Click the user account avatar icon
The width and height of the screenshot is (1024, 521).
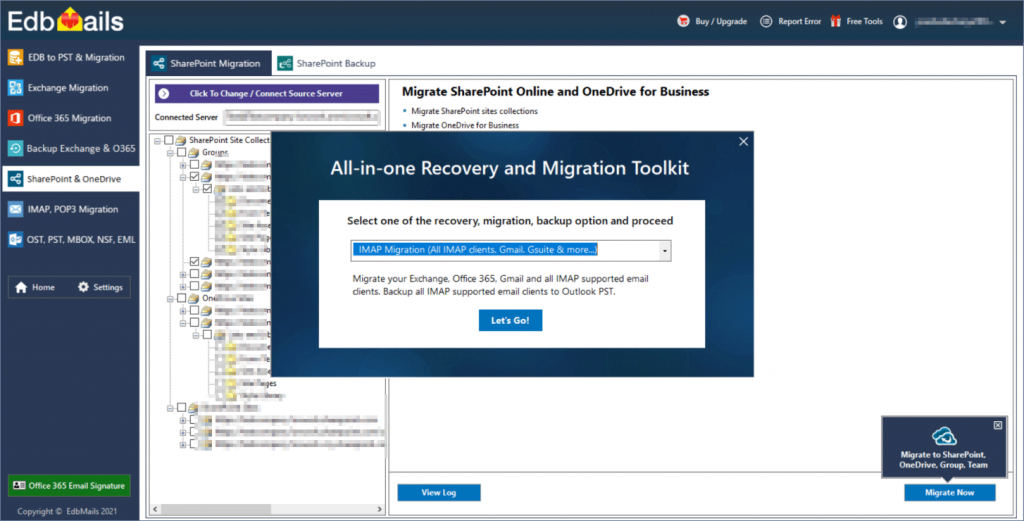[x=900, y=22]
